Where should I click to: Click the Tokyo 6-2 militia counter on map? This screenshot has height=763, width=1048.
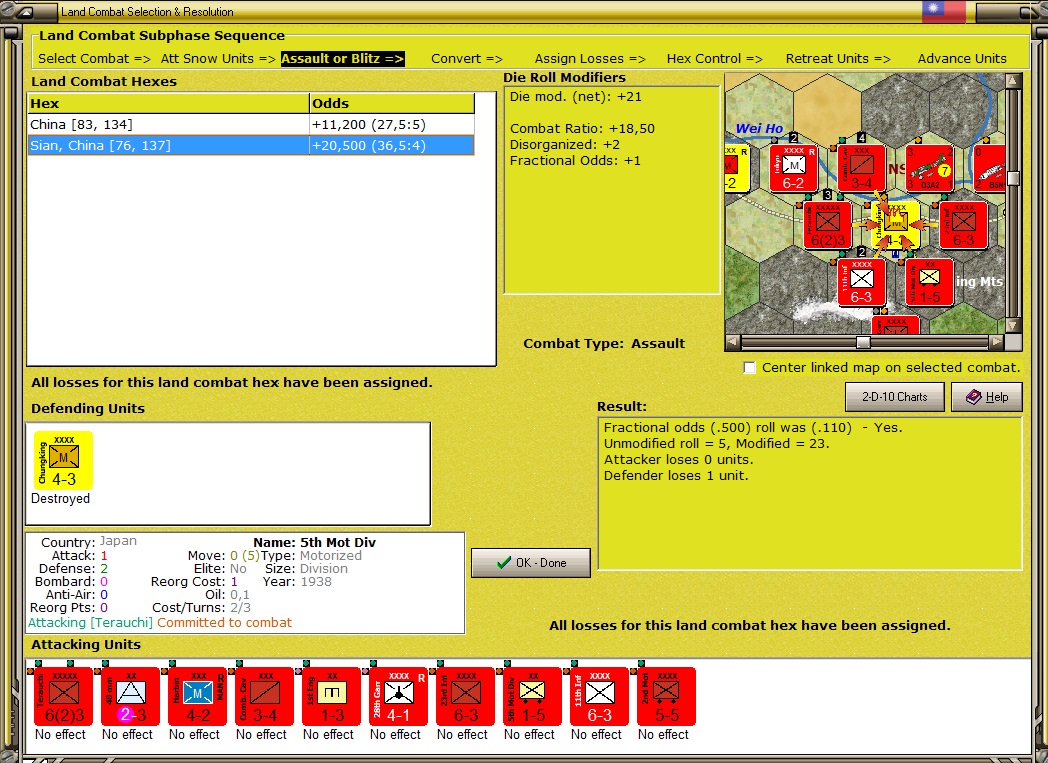click(793, 168)
